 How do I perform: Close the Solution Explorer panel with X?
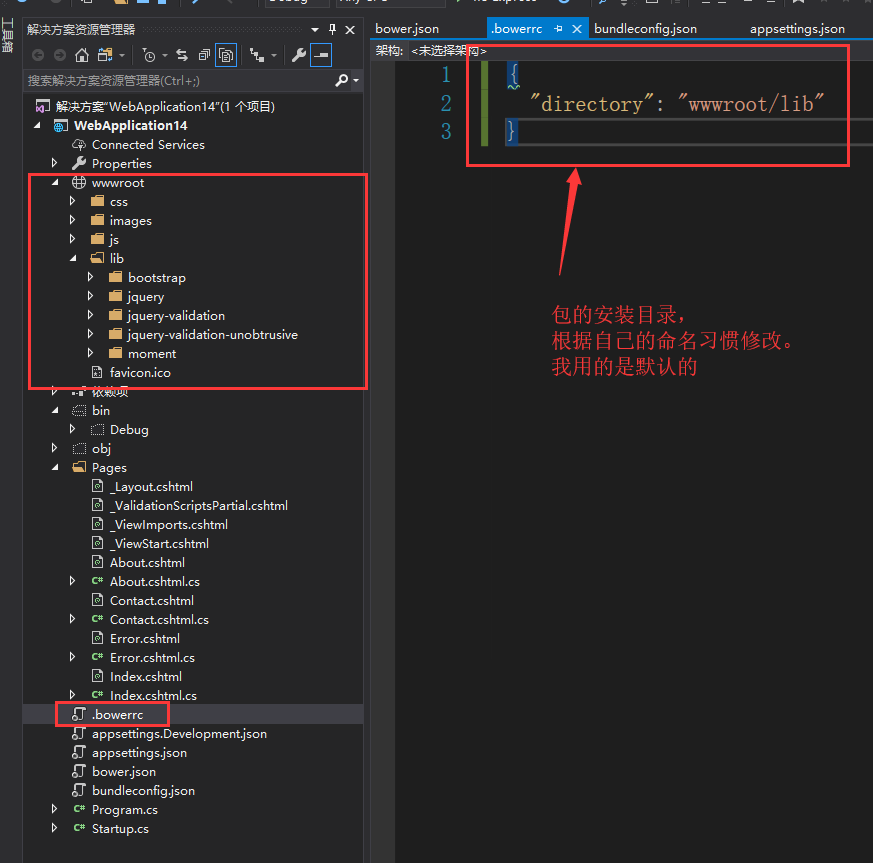point(350,30)
